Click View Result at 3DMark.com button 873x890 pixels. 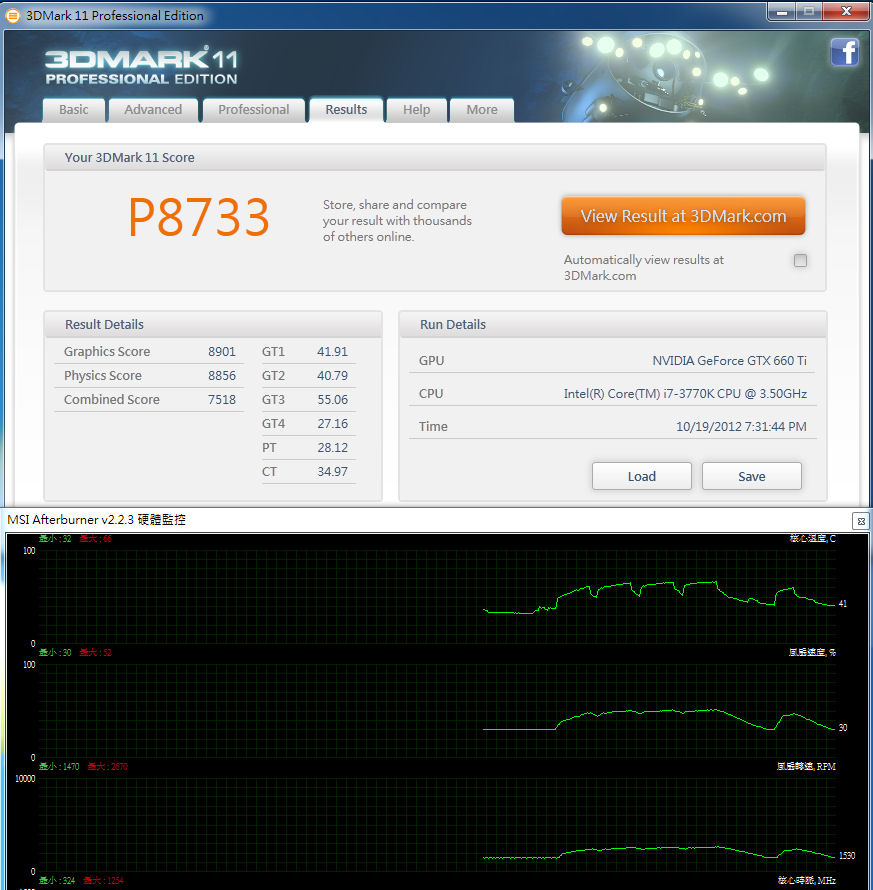click(683, 216)
